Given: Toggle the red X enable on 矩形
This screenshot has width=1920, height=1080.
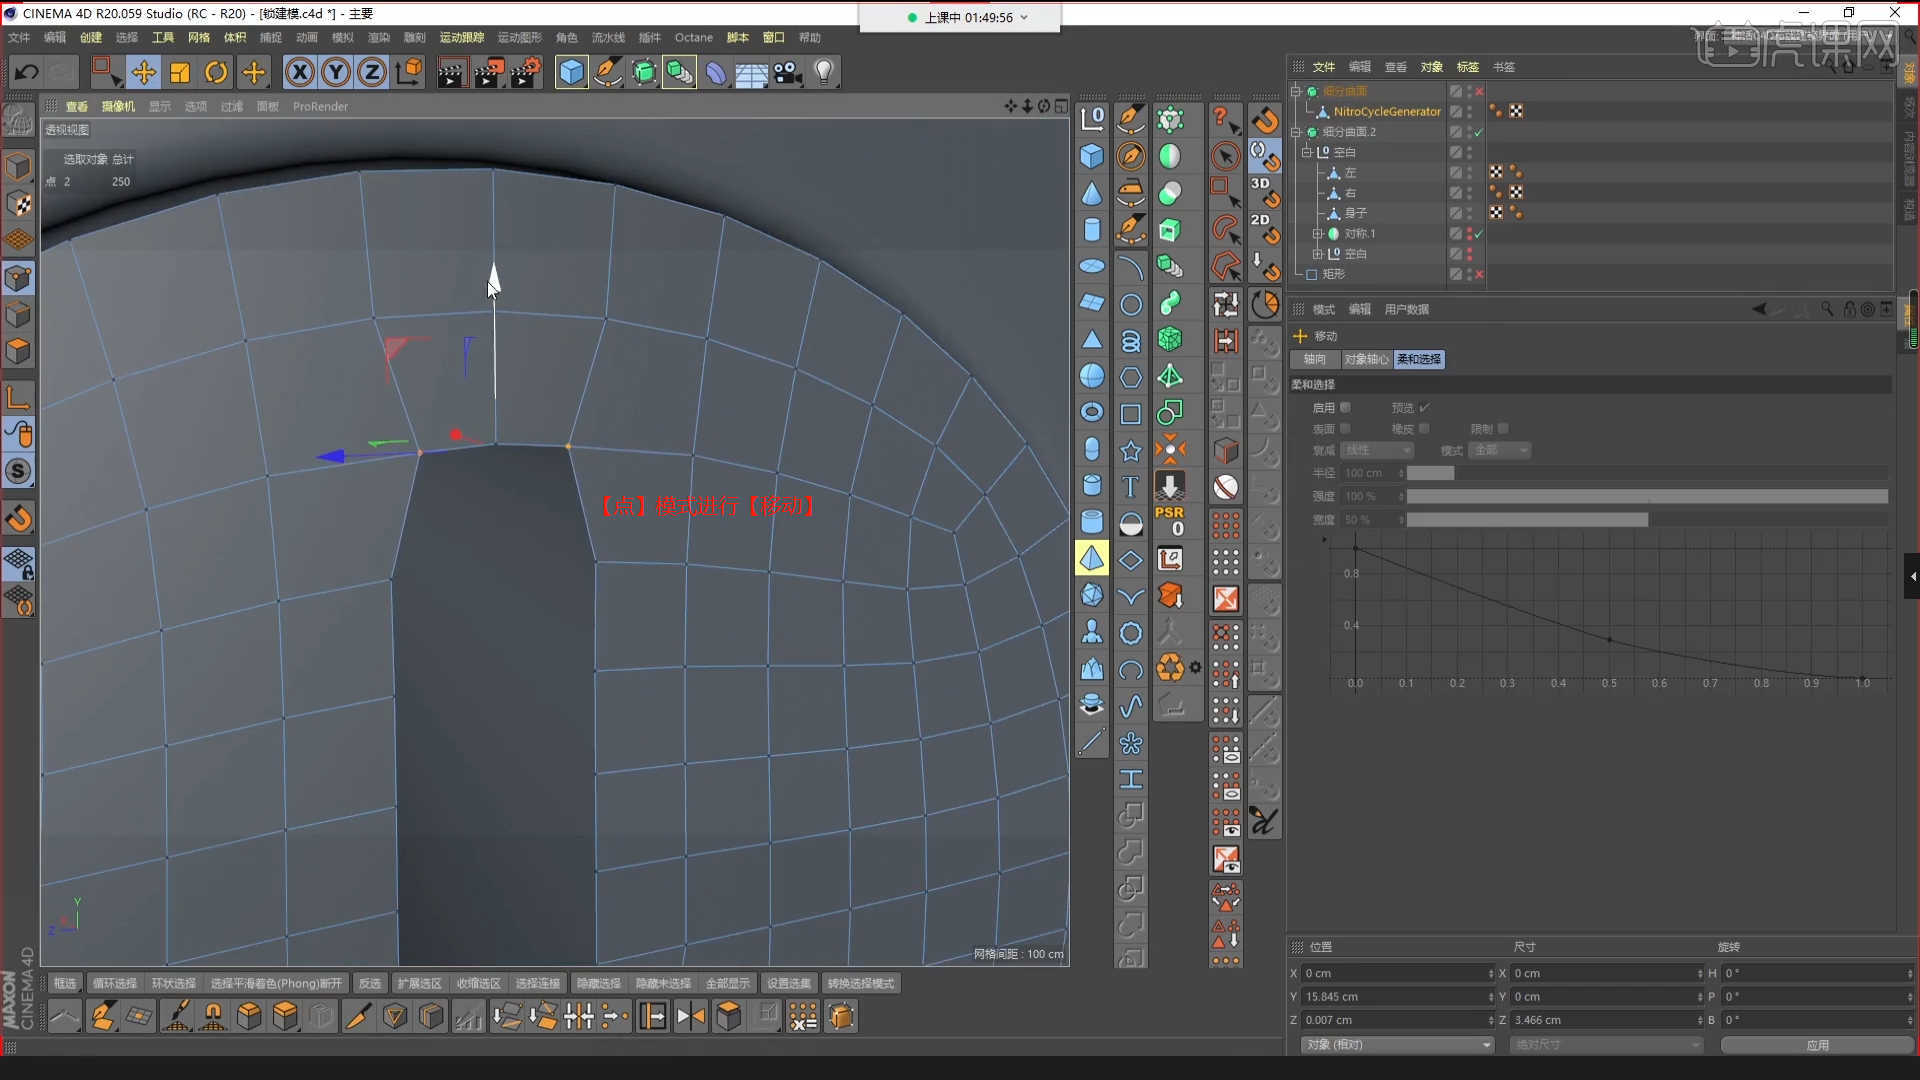Looking at the screenshot, I should click(x=1479, y=274).
